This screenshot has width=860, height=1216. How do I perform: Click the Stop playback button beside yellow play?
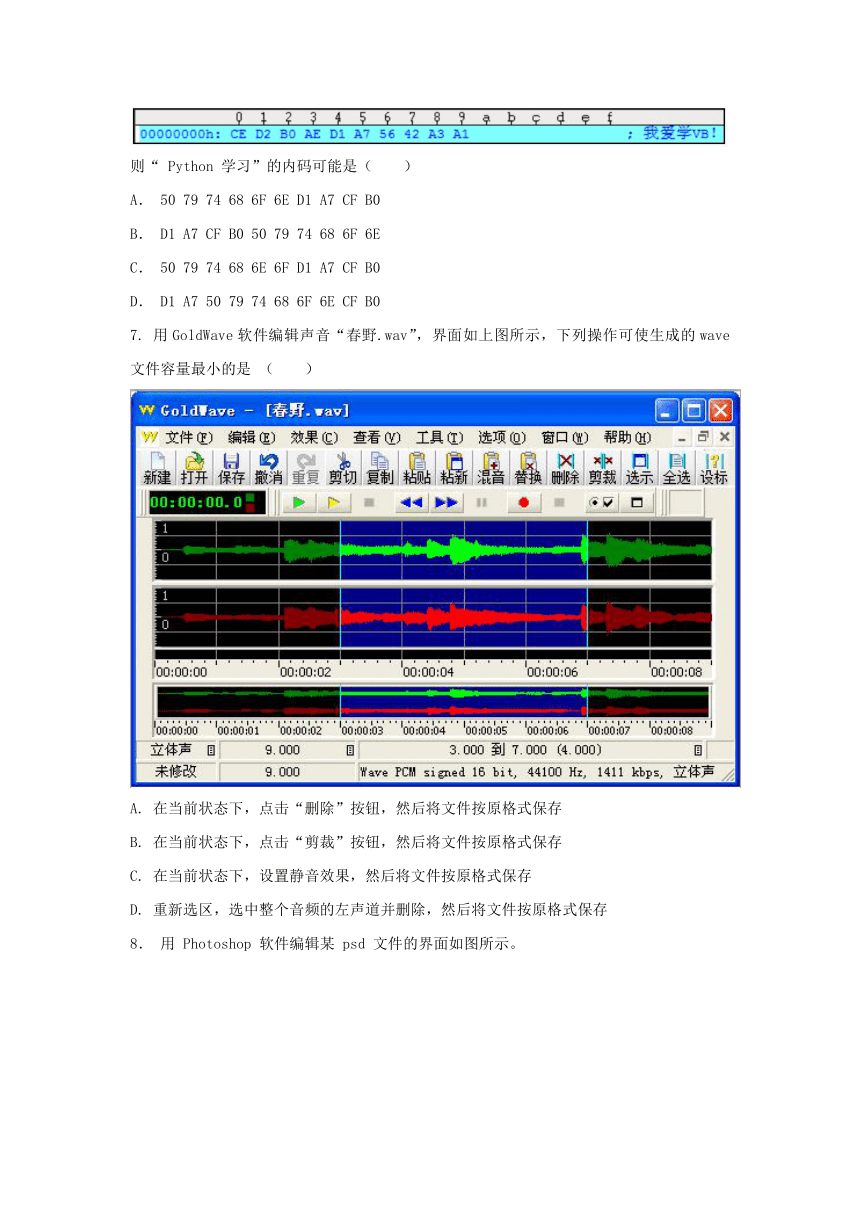(369, 502)
